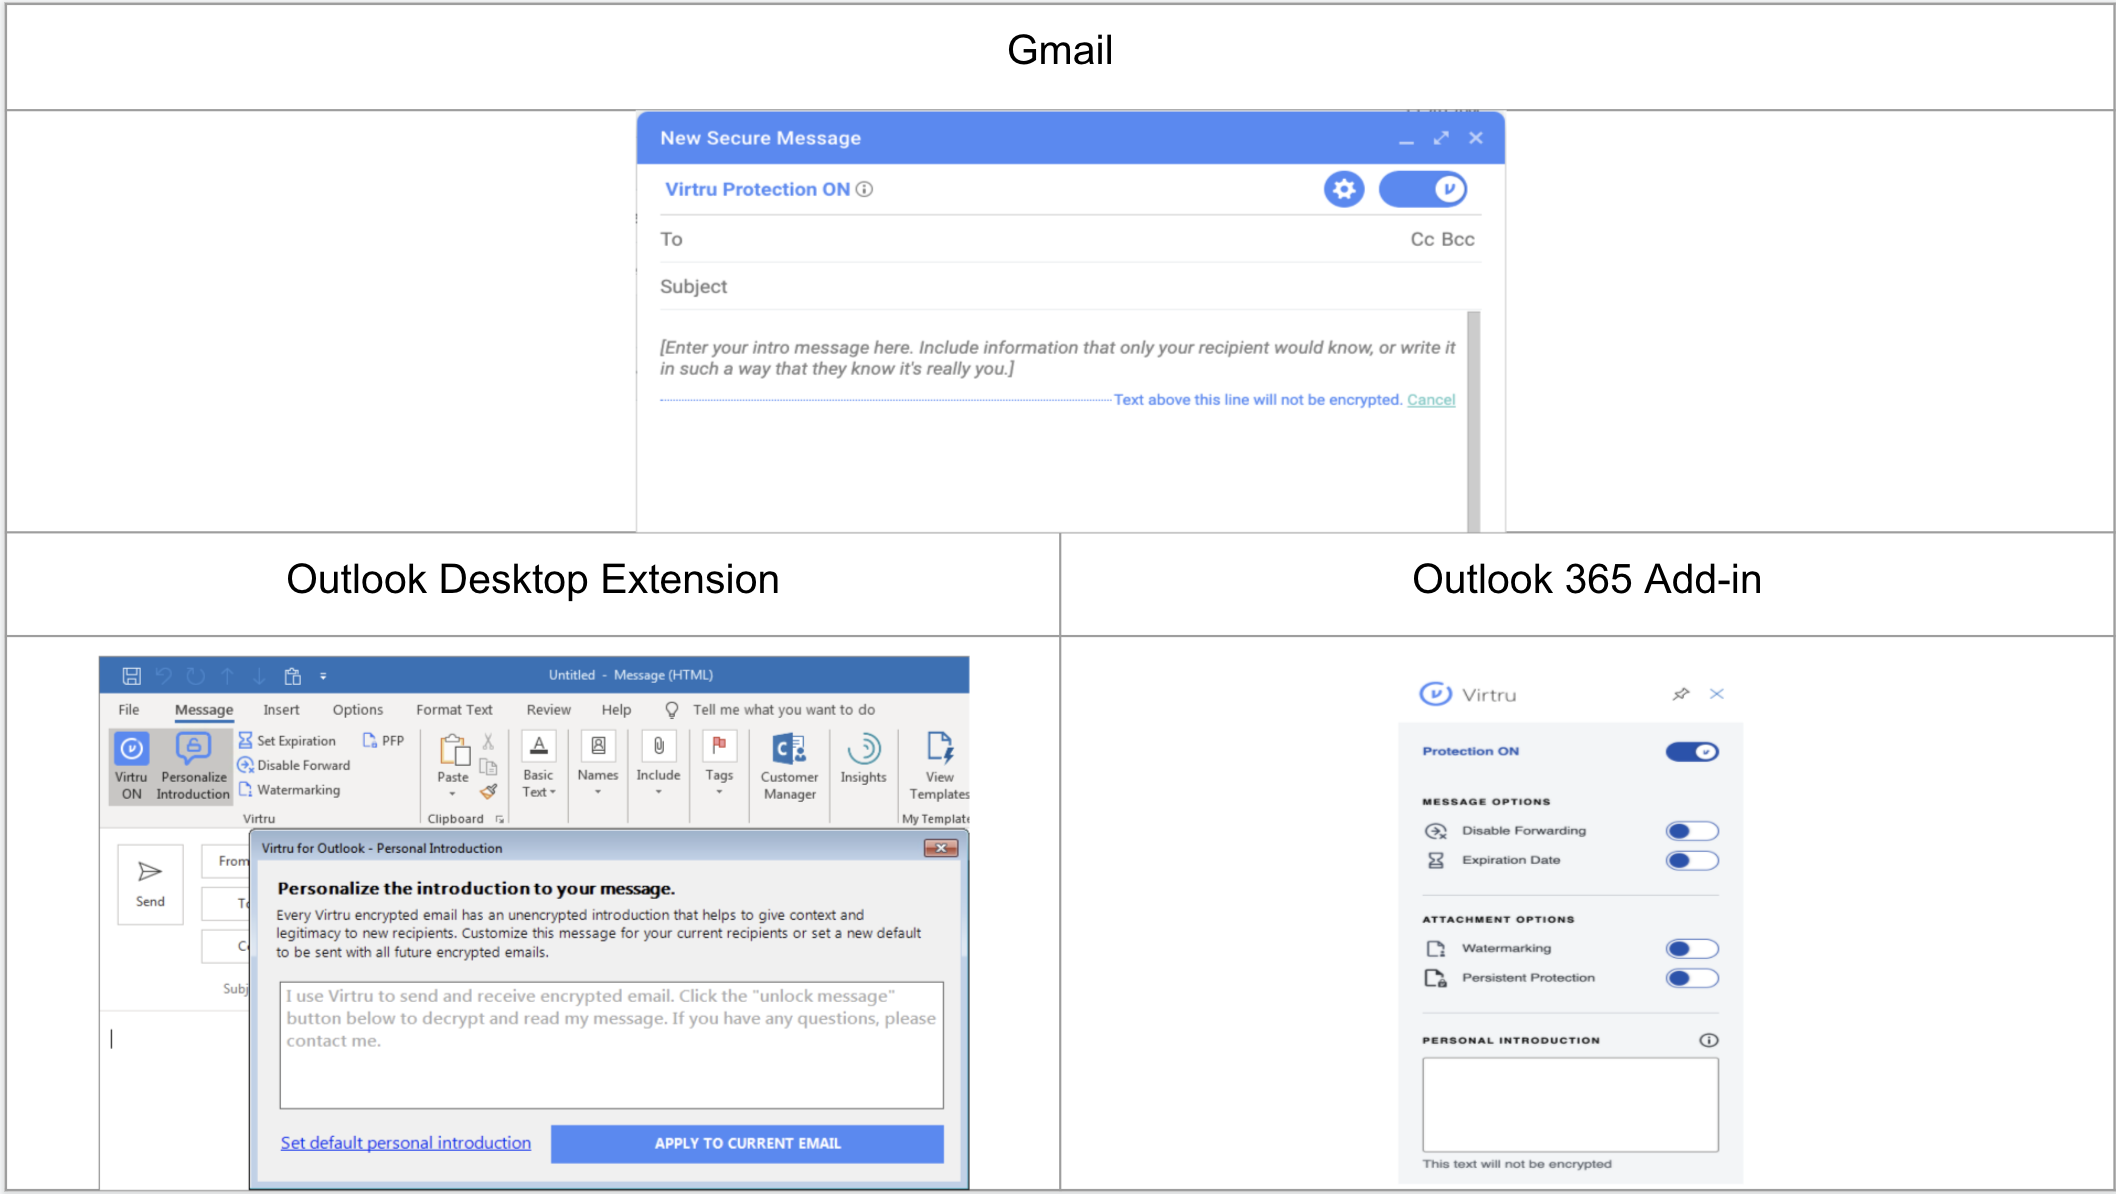The height and width of the screenshot is (1194, 2116).
Task: Click Set Expiration in Virtru group
Action: tap(287, 740)
